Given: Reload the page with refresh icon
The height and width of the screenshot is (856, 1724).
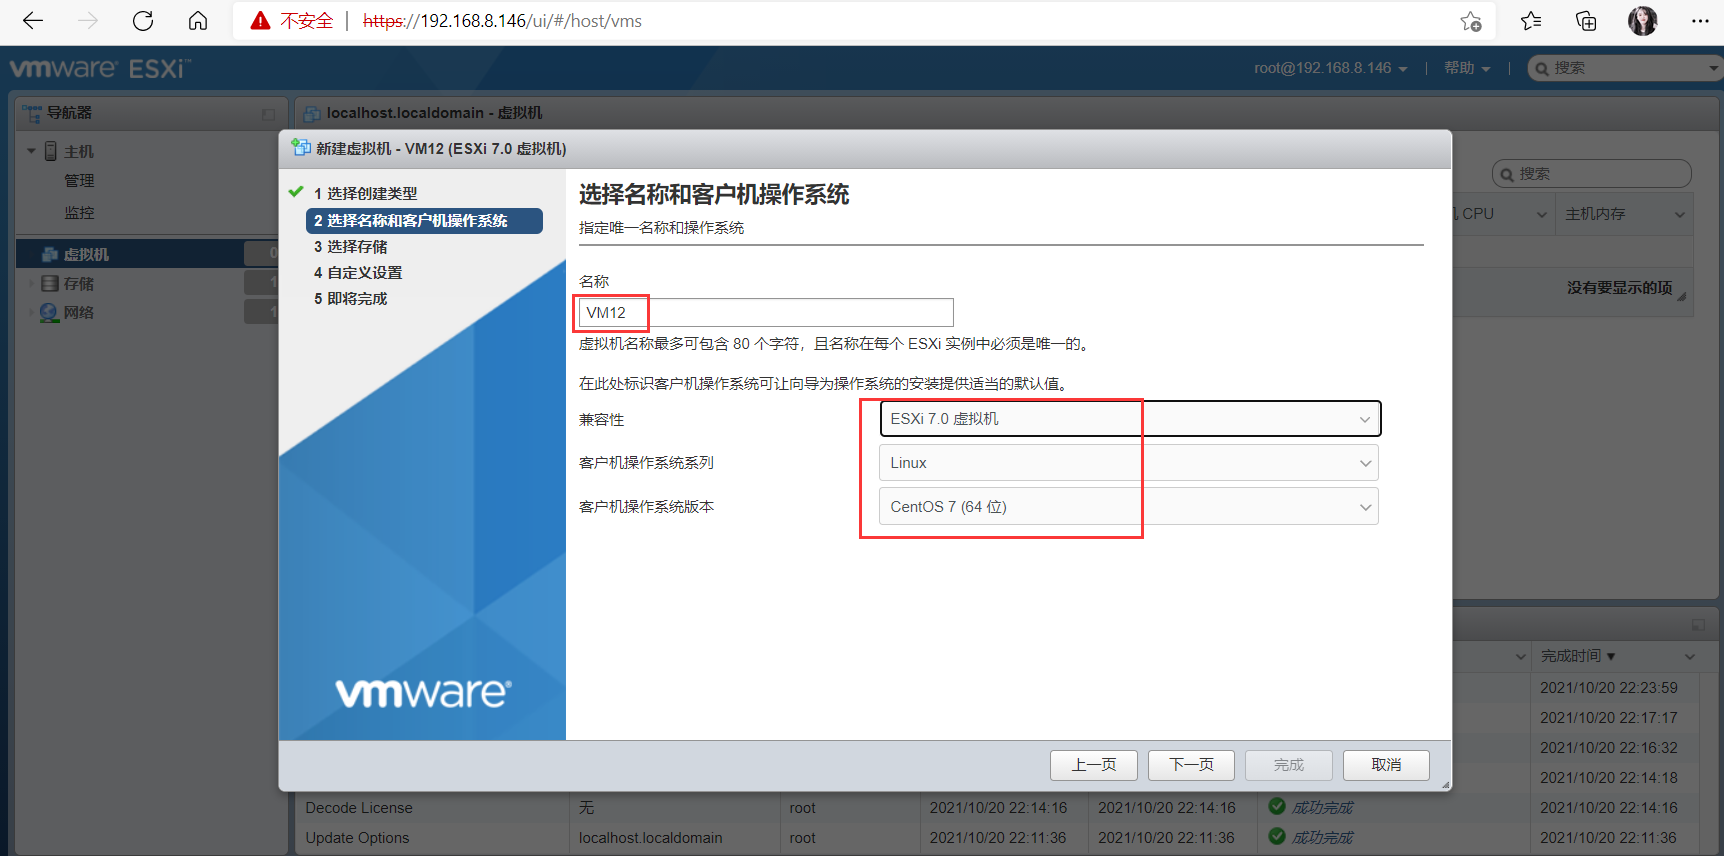Looking at the screenshot, I should pos(143,21).
